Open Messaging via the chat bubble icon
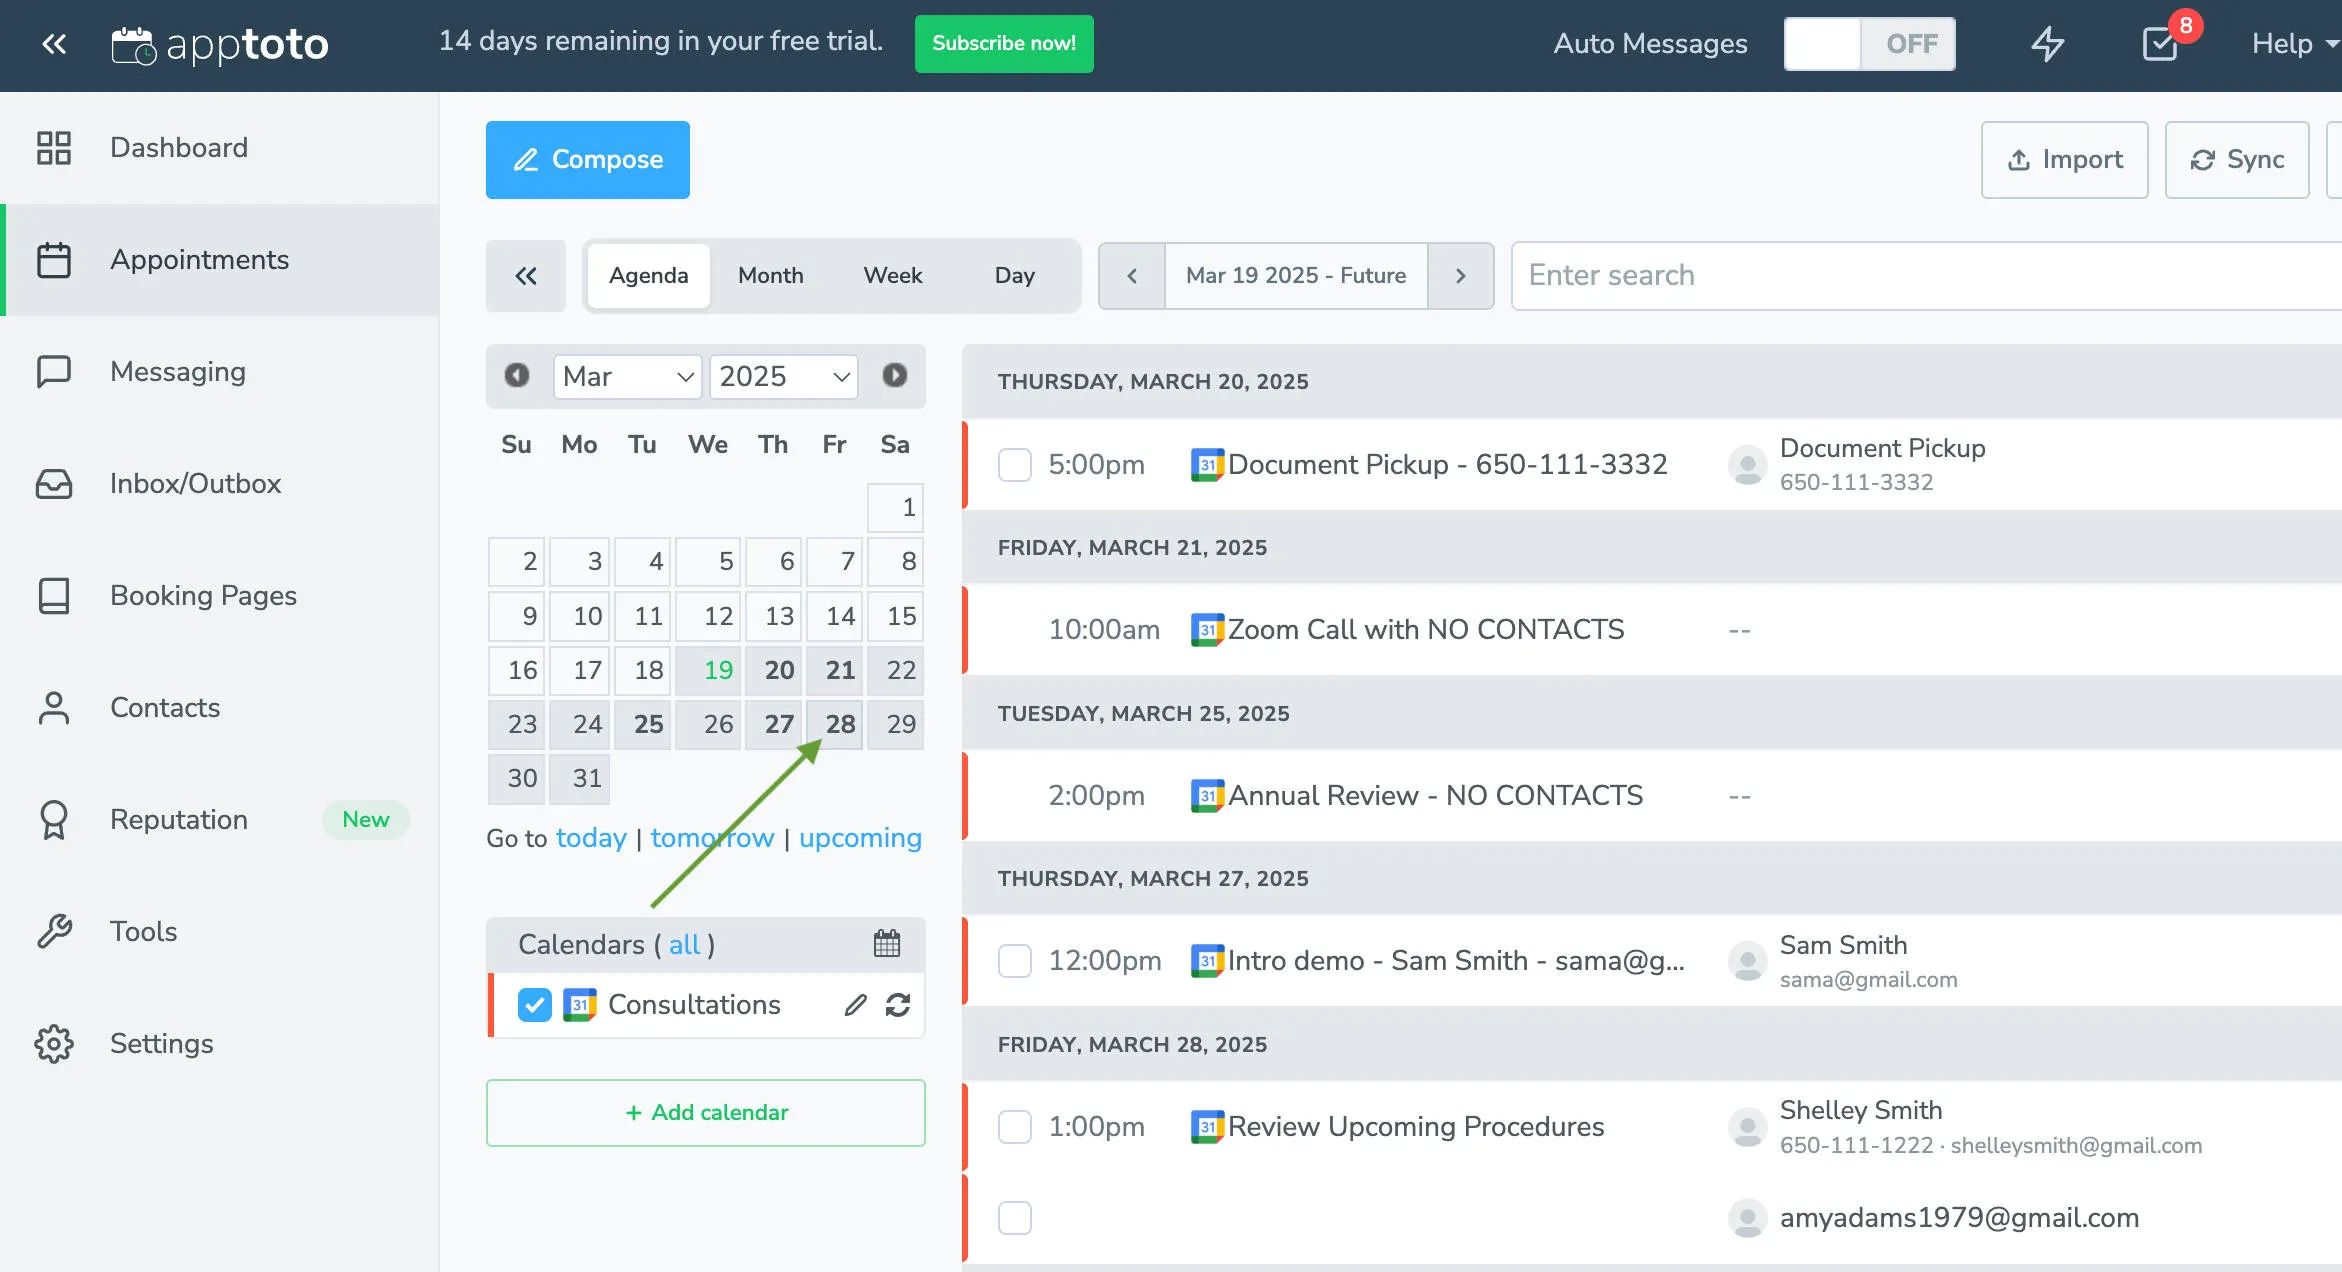Screen dimensions: 2342x1272 point(54,371)
